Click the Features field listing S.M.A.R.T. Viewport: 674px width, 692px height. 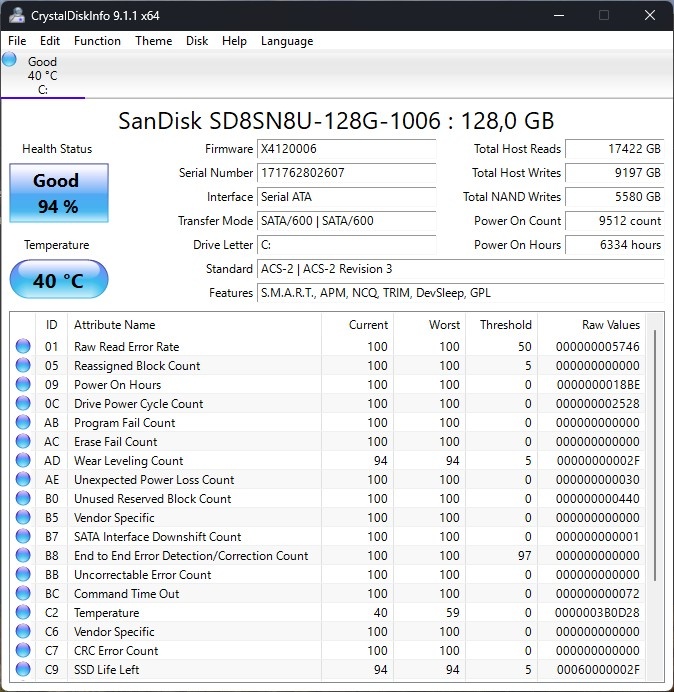coord(460,293)
